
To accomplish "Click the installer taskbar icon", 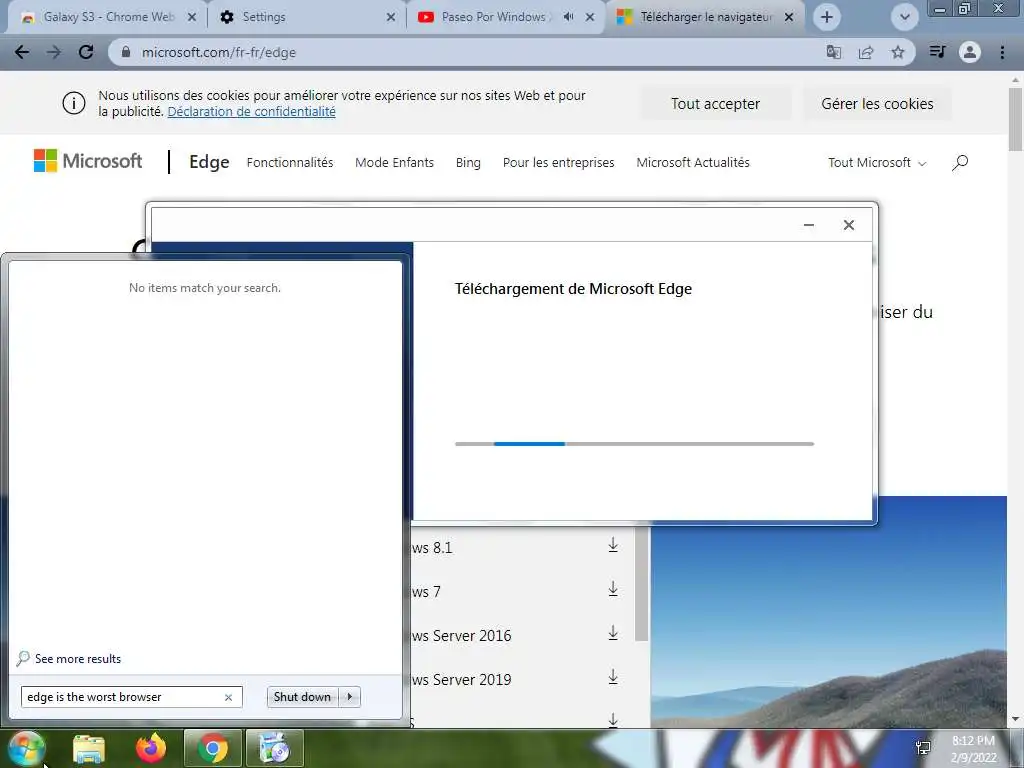I will click(x=275, y=748).
